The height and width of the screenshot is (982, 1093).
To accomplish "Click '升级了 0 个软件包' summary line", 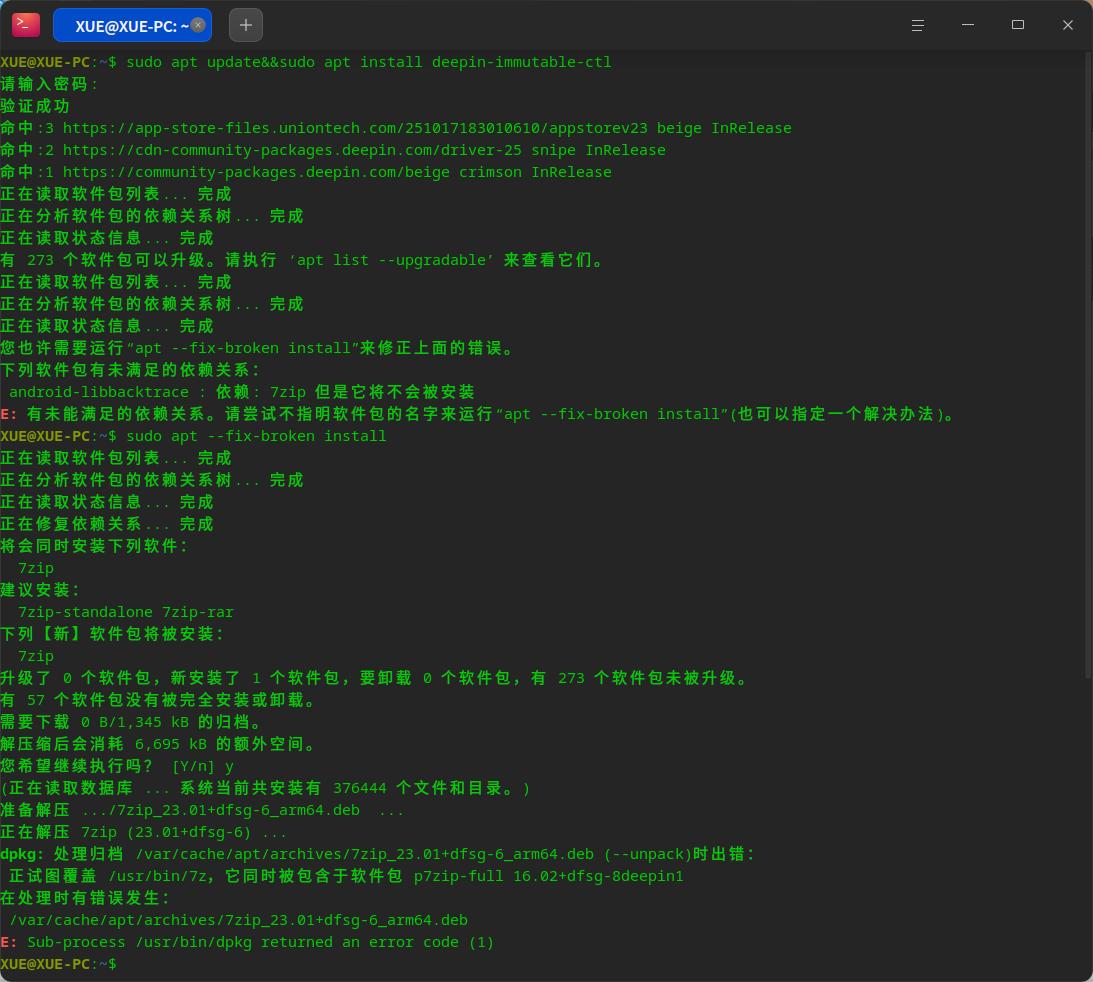I will pos(375,678).
